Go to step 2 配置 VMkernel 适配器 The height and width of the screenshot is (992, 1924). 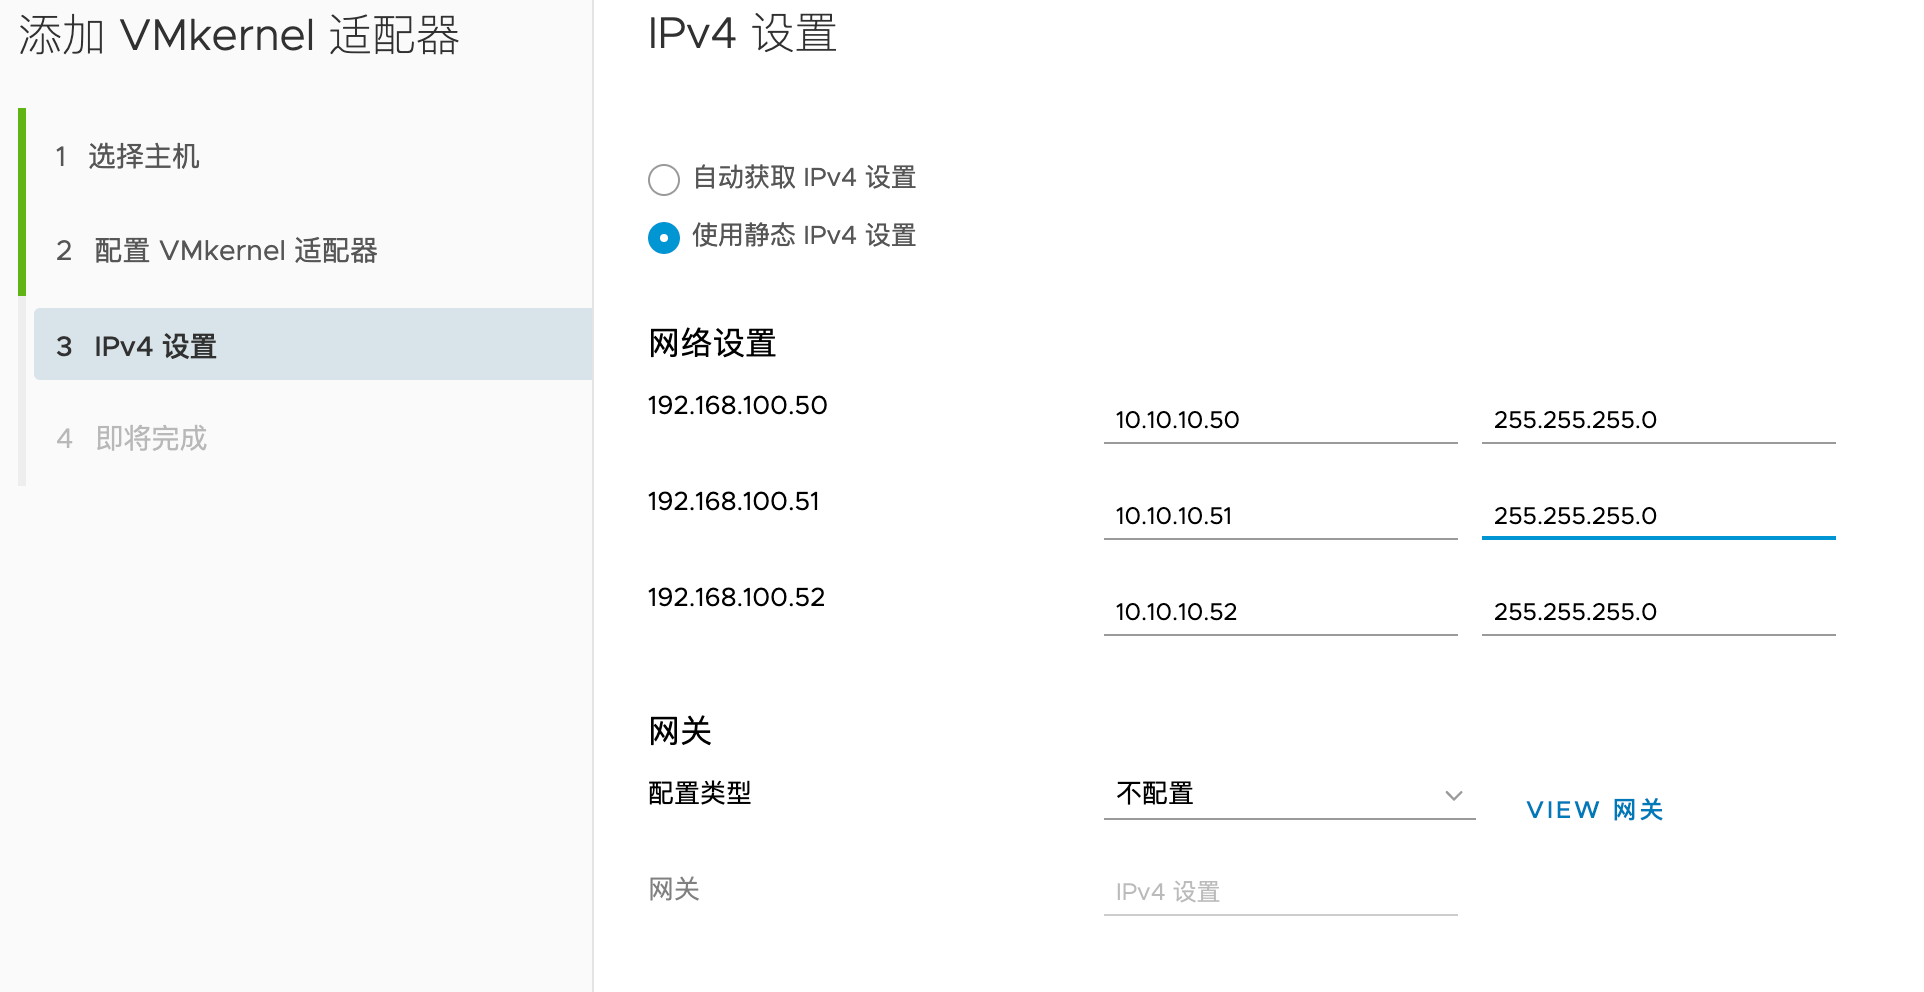235,251
